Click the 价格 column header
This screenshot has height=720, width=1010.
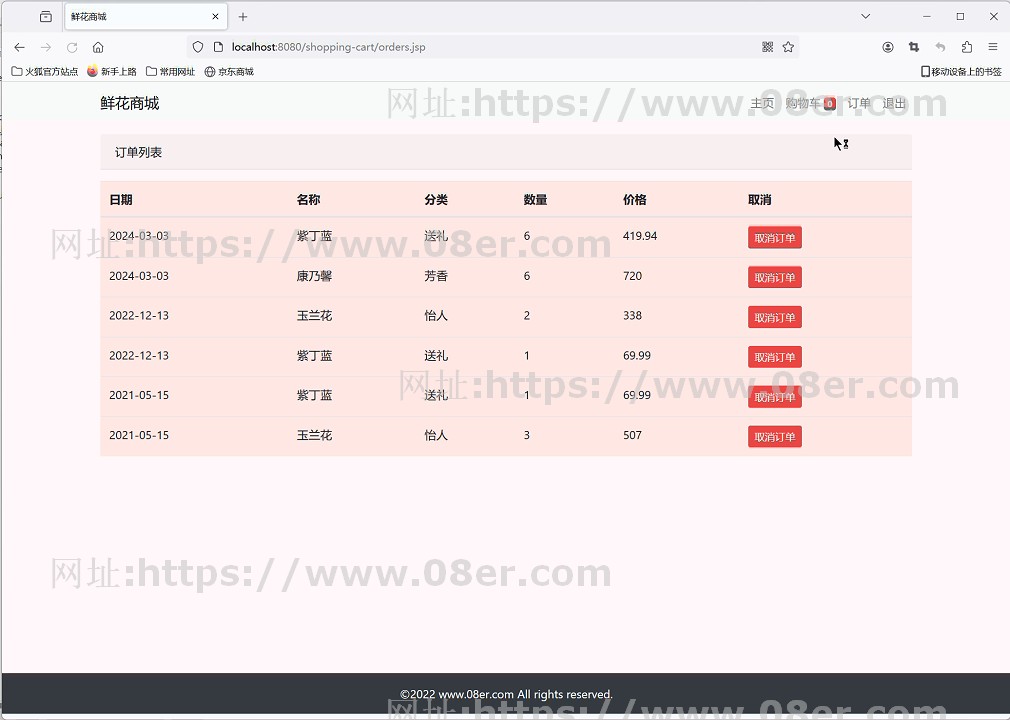(x=634, y=200)
